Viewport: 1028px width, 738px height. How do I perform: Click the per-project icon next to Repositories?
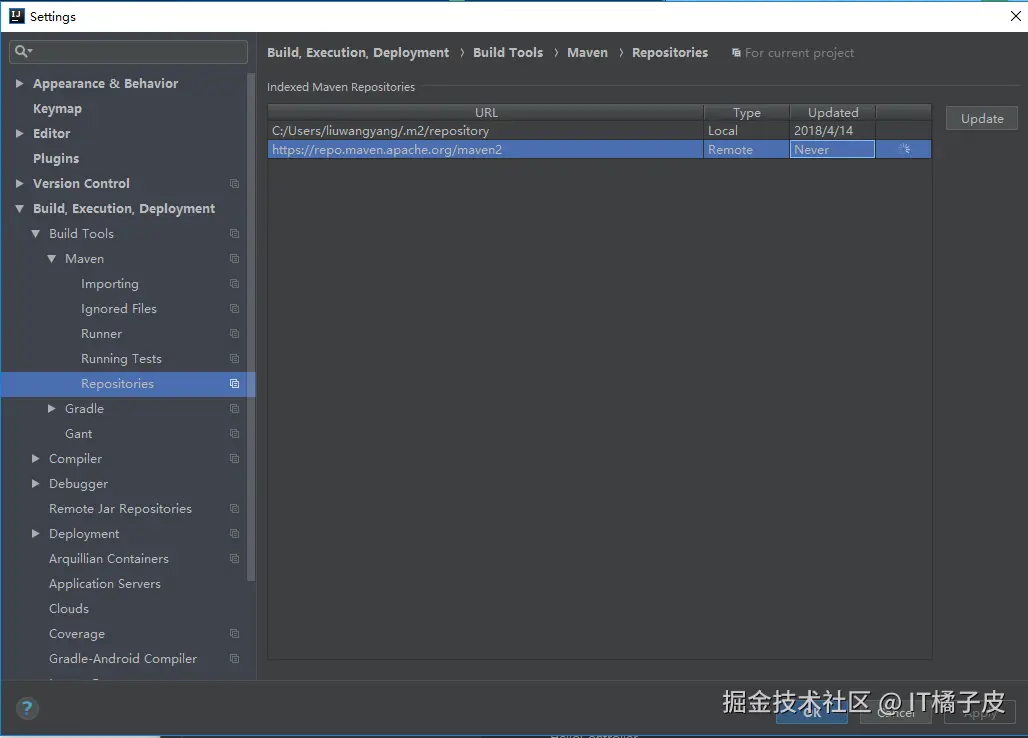[235, 383]
